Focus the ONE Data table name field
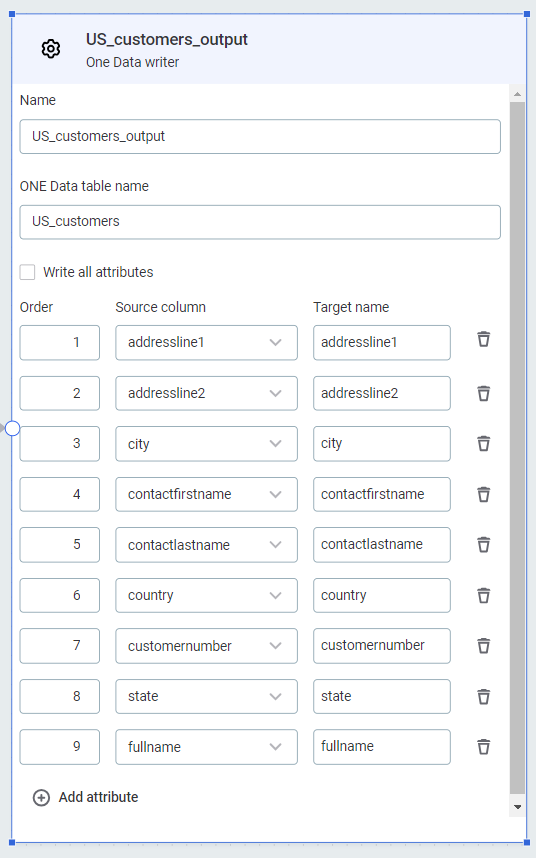Image resolution: width=536 pixels, height=858 pixels. 260,222
